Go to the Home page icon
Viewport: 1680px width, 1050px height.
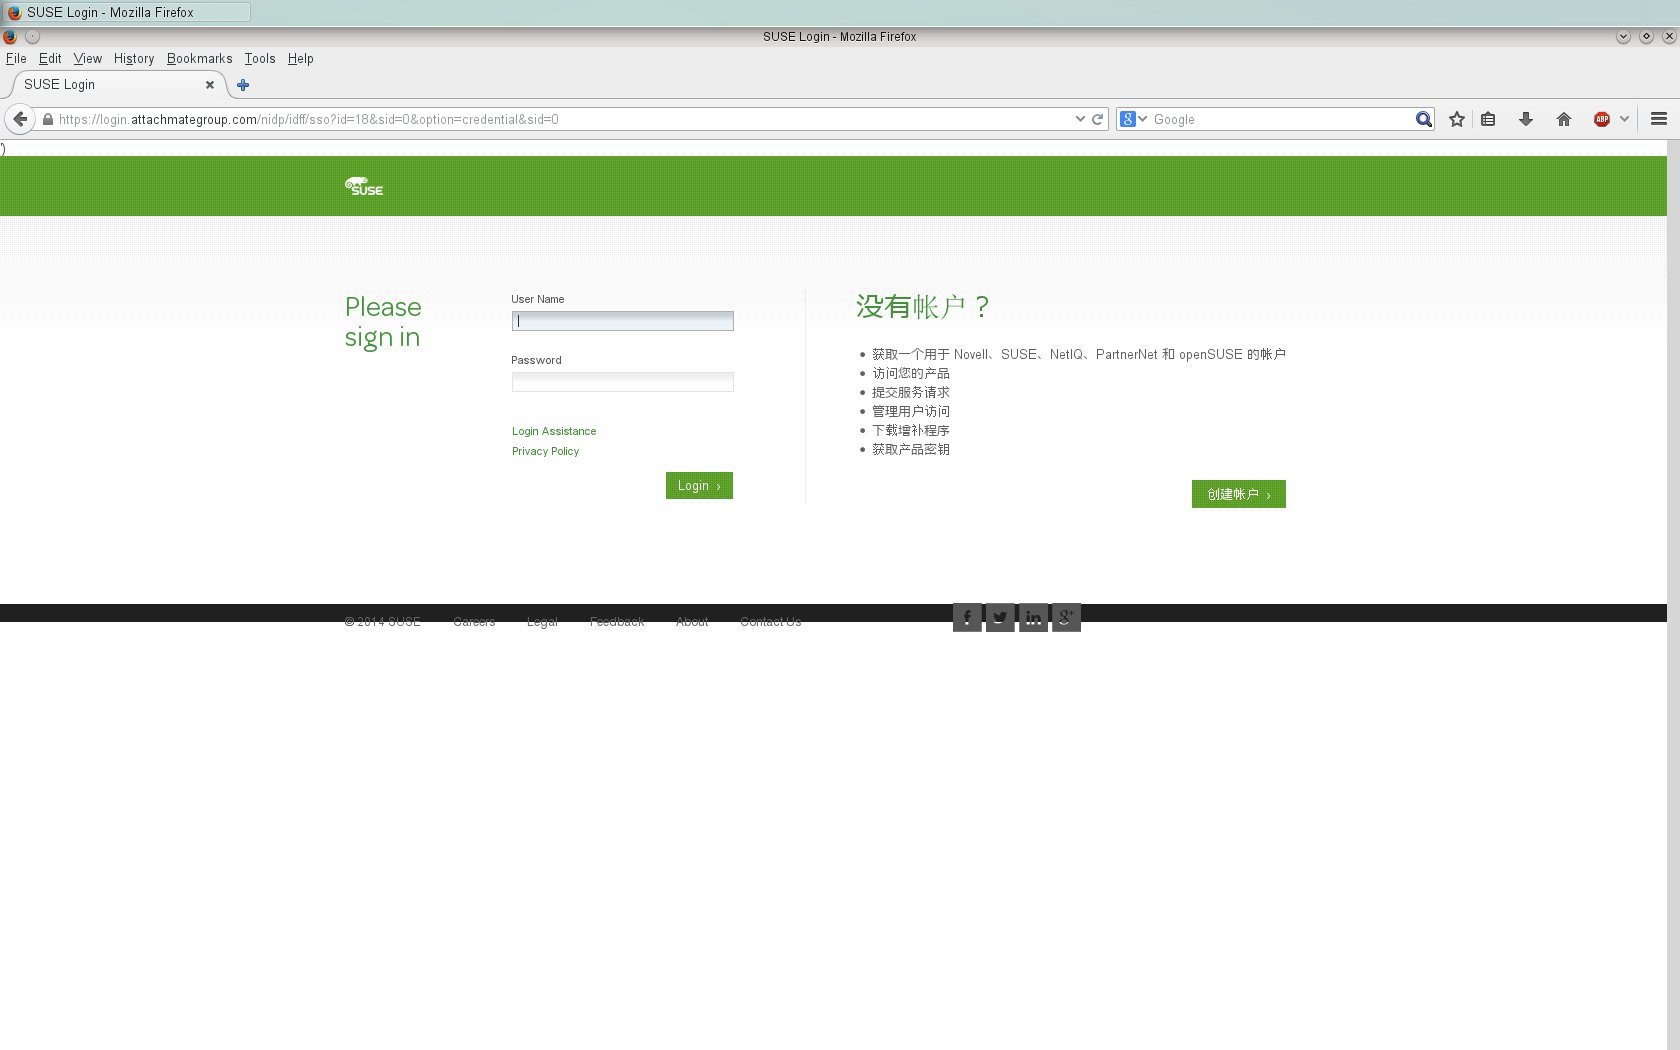click(x=1564, y=119)
